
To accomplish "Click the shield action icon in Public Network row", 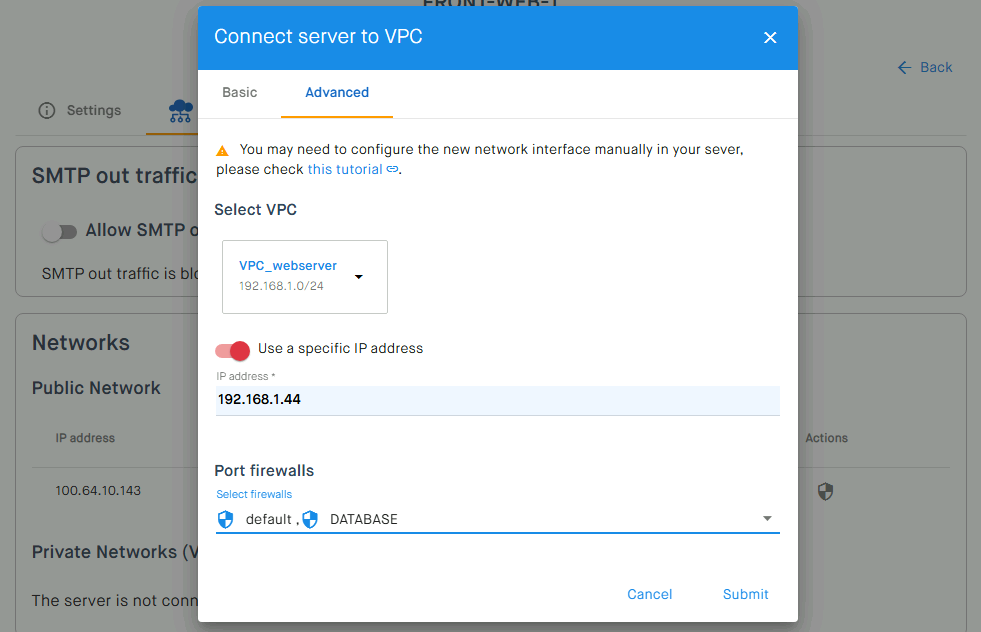I will click(825, 491).
